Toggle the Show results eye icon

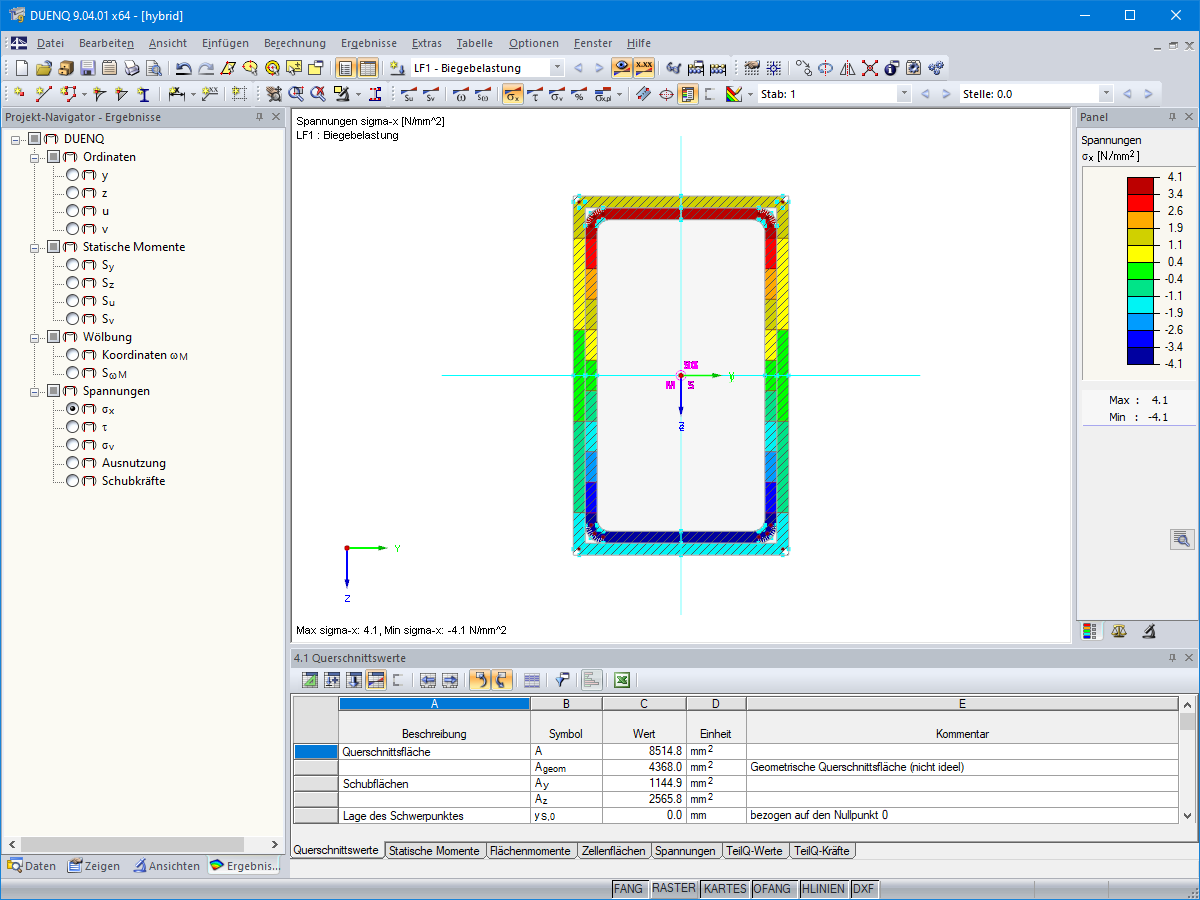click(x=622, y=68)
